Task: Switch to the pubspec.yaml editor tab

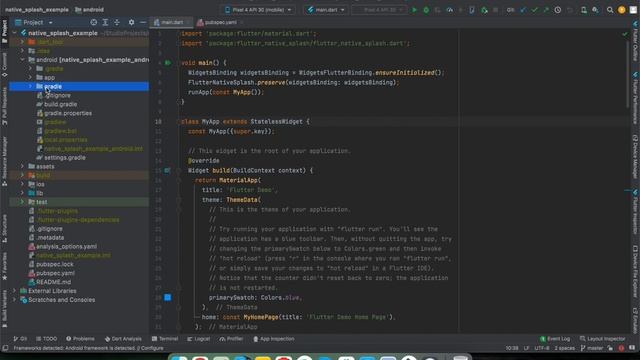Action: 220,22
